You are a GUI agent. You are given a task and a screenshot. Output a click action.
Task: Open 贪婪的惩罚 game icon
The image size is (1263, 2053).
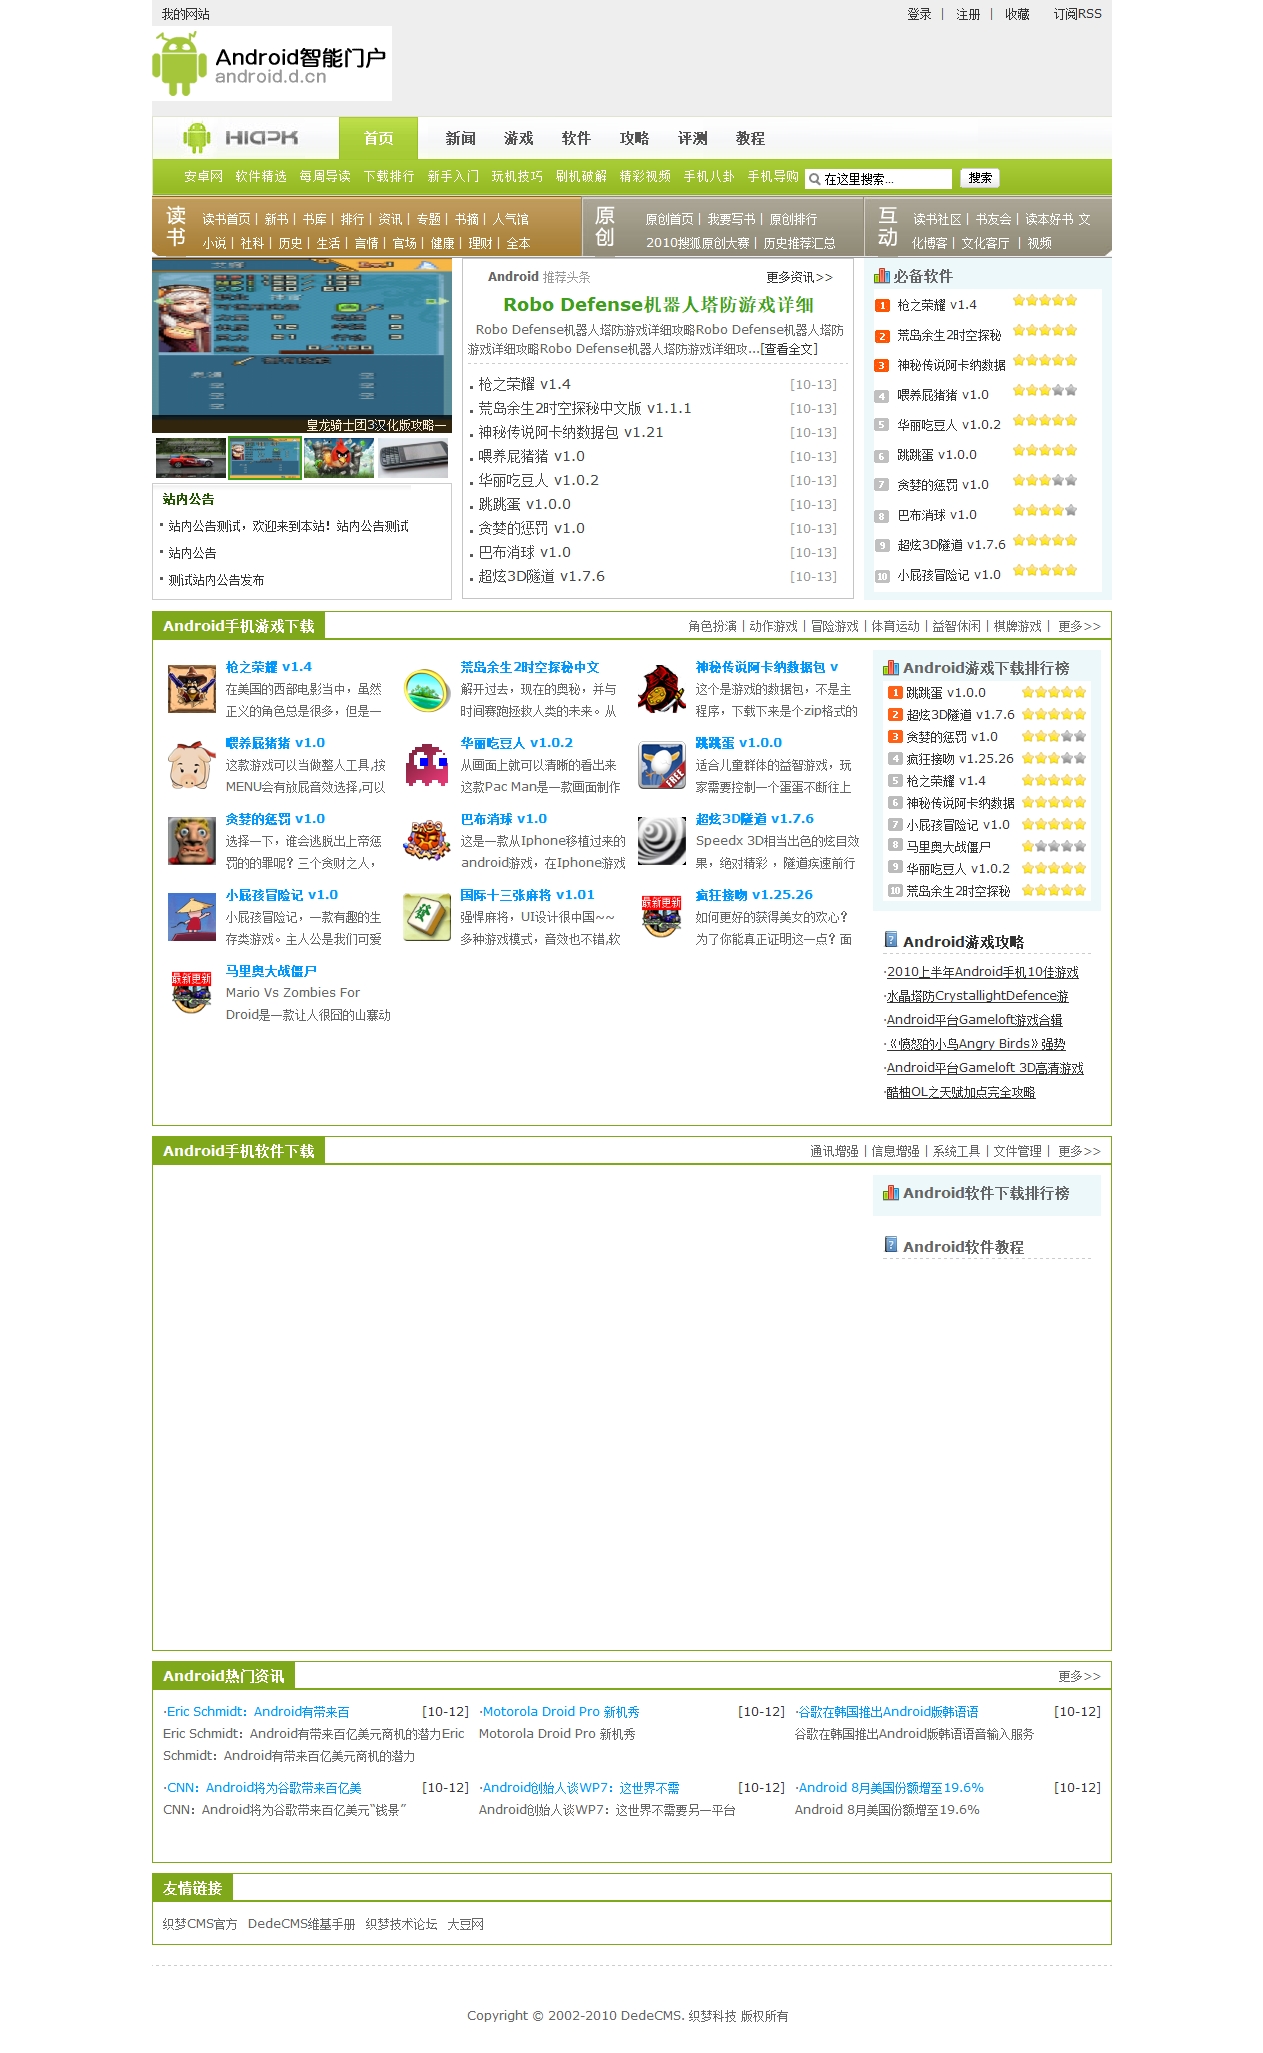192,841
